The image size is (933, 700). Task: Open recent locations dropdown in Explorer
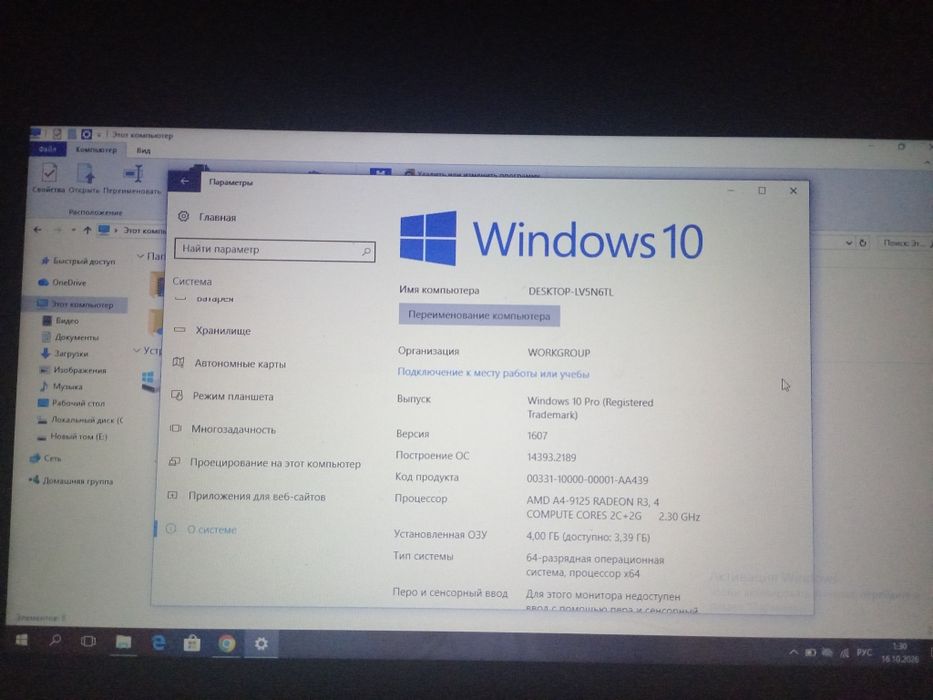click(x=73, y=230)
